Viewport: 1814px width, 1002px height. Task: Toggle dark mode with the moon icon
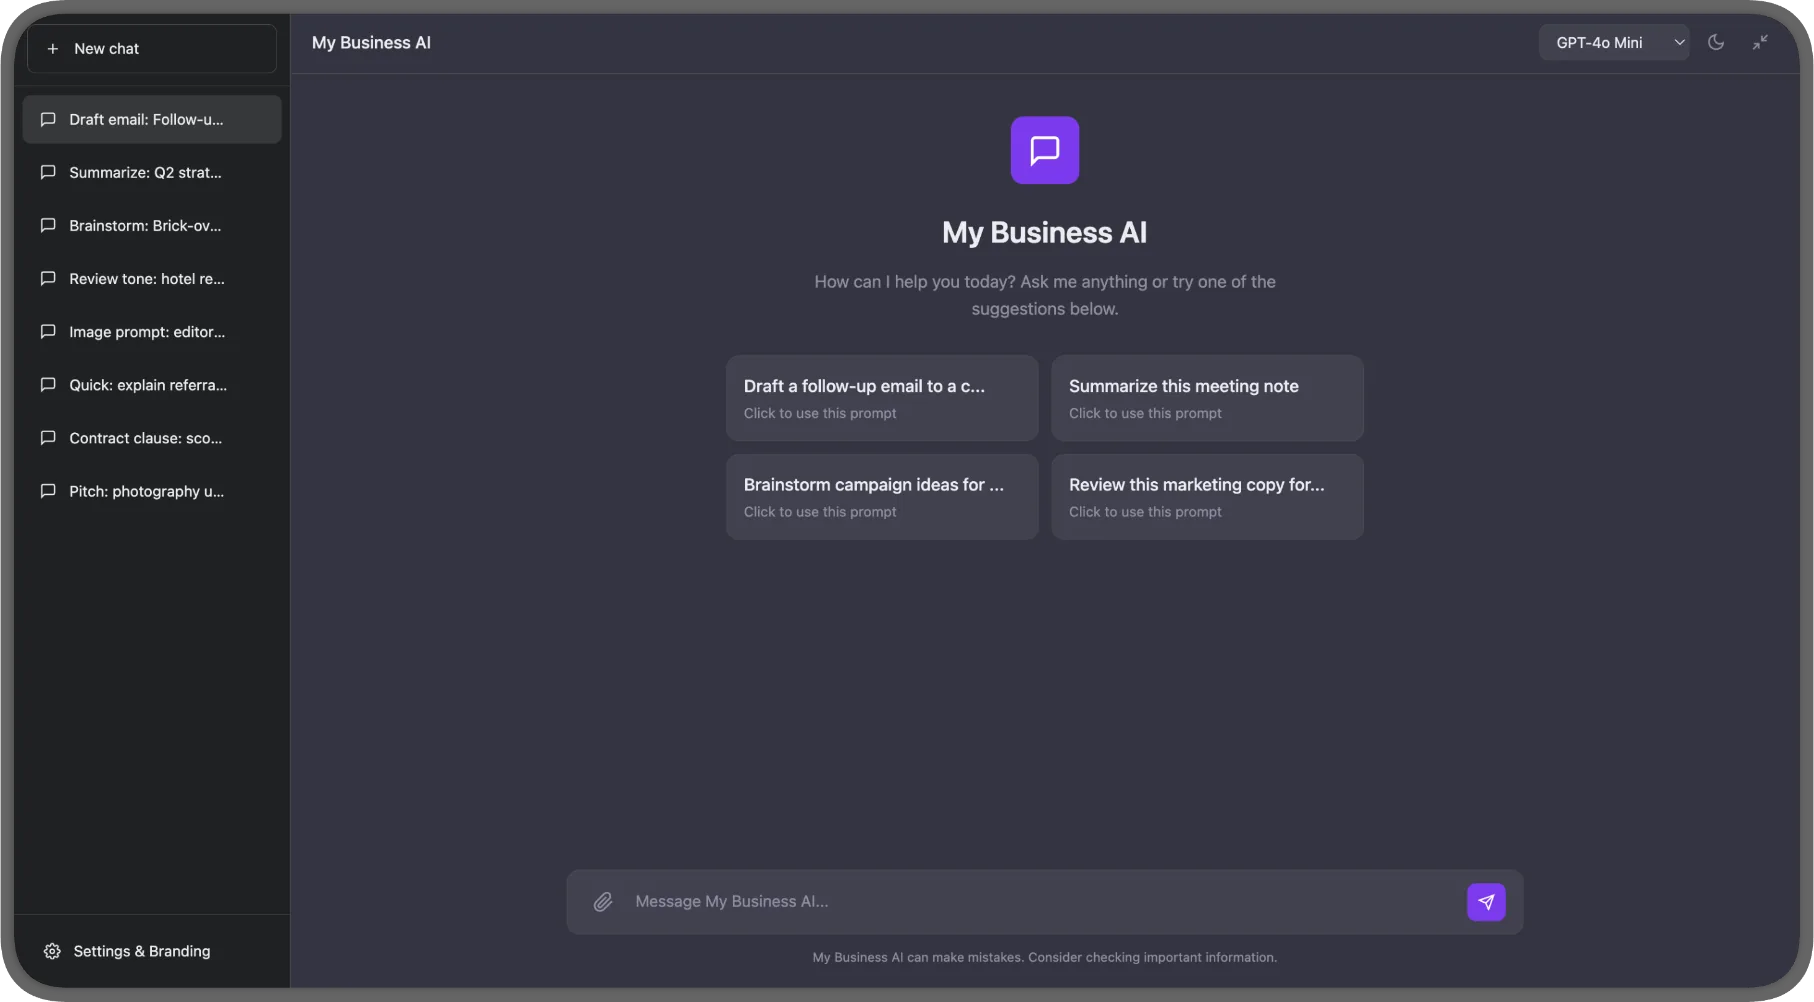(1716, 42)
